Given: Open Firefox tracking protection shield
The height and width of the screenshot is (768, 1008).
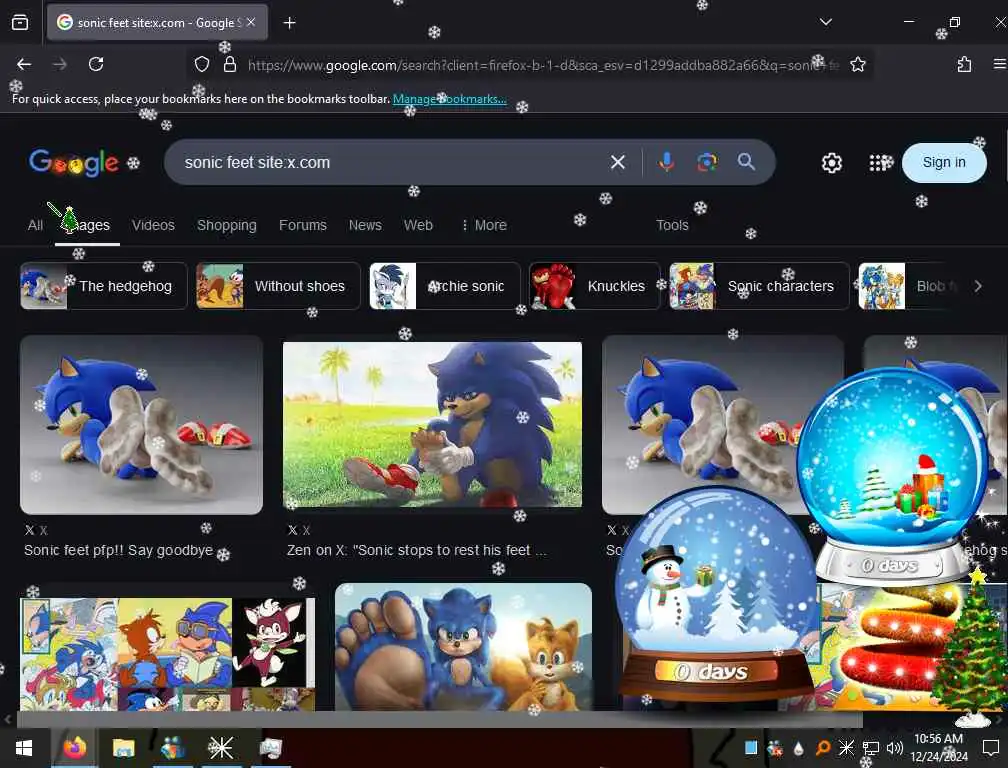Looking at the screenshot, I should click(202, 64).
